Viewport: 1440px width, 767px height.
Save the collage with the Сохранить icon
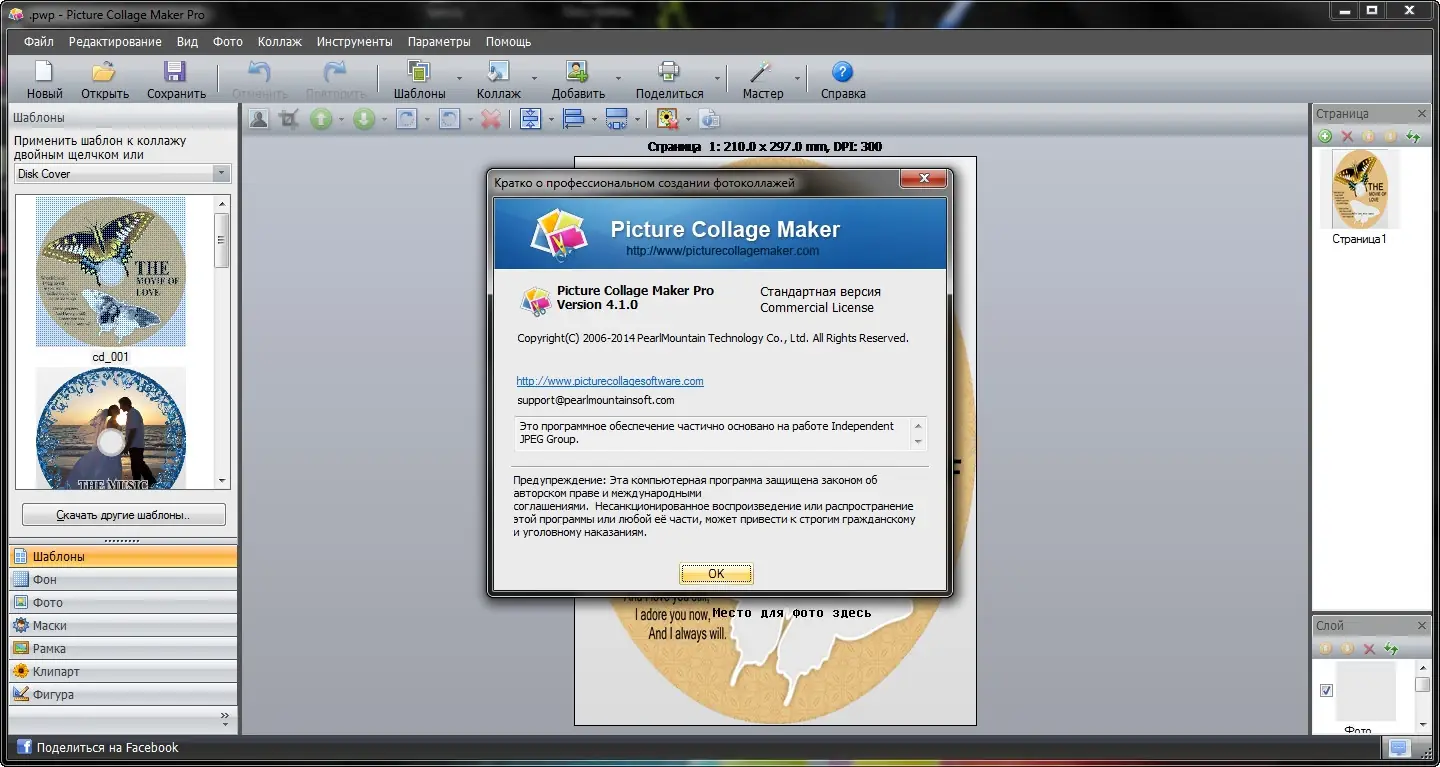pos(176,72)
